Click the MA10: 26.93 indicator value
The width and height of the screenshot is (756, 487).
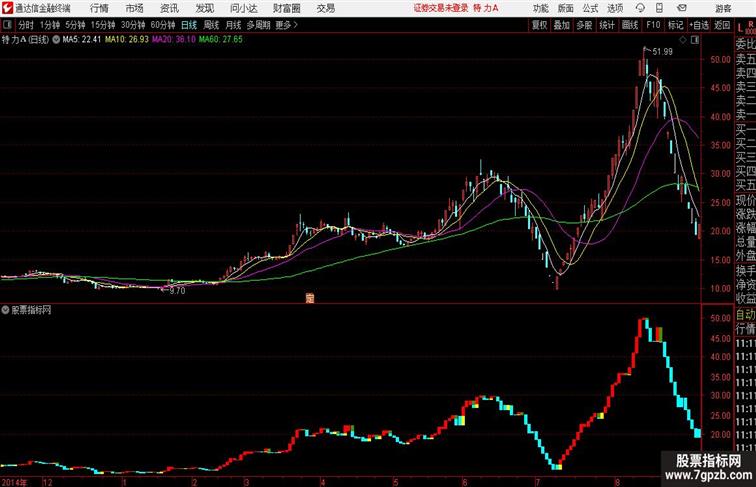point(127,40)
